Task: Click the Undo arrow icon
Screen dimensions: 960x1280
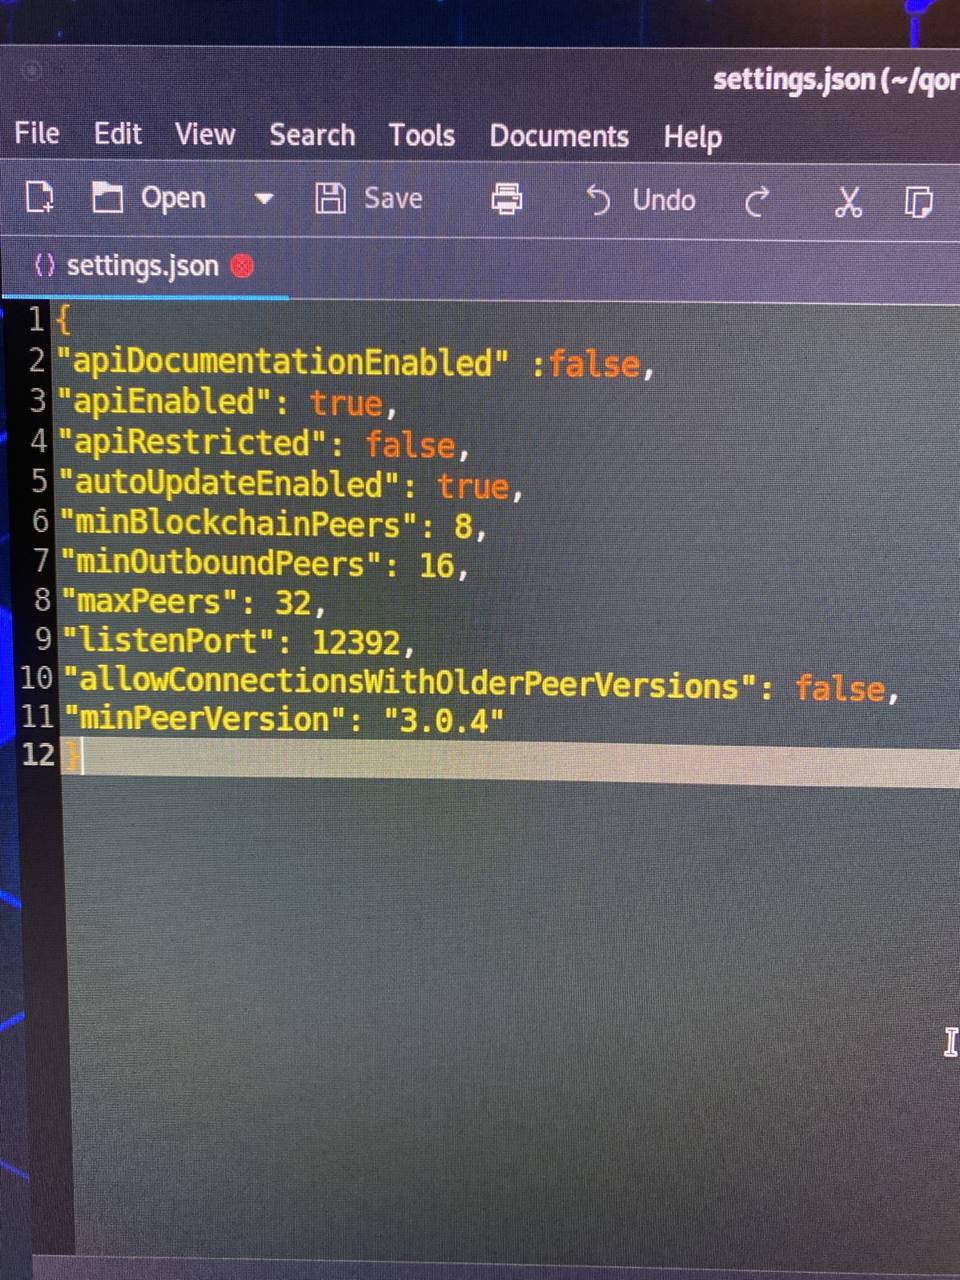Action: (x=598, y=200)
